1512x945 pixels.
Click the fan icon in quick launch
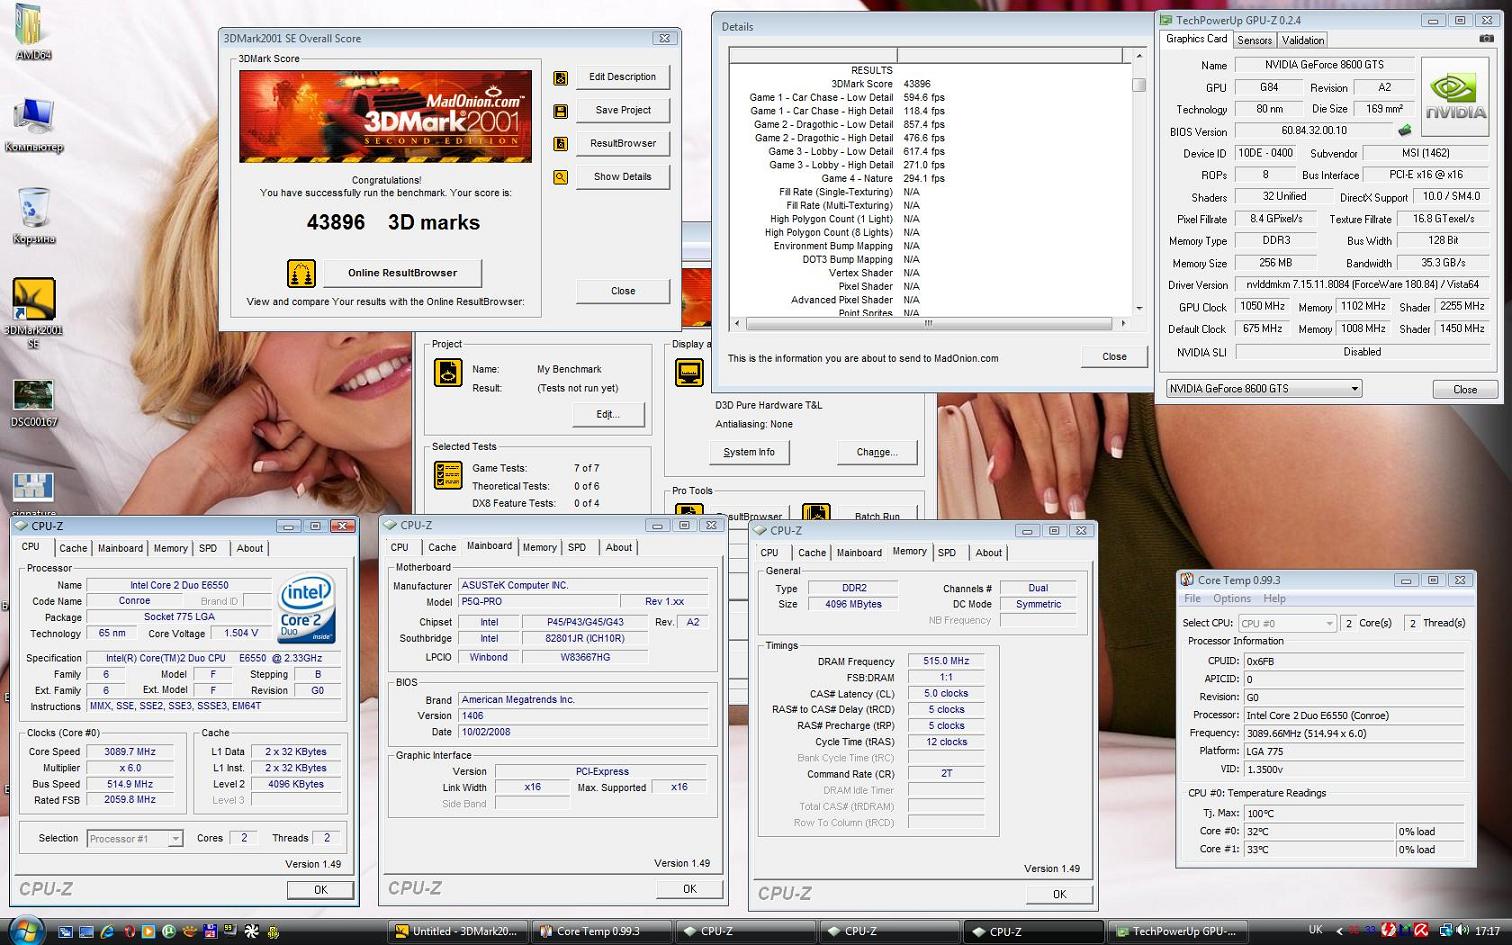(x=252, y=932)
